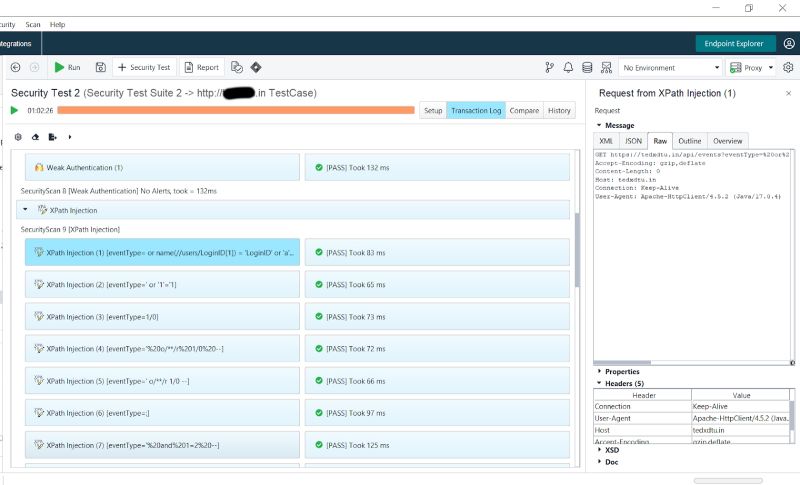Open the No Environment dropdown
The image size is (800, 485).
coord(670,67)
